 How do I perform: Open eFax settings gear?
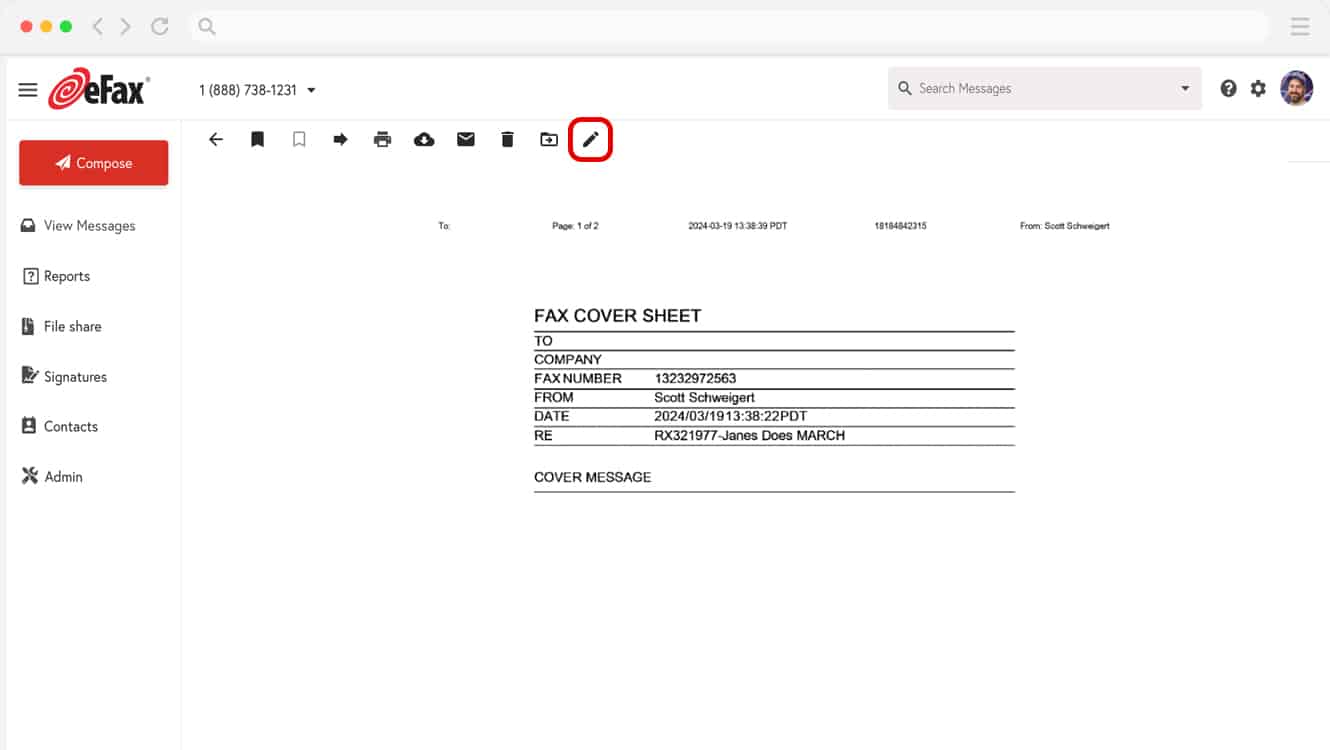click(x=1258, y=88)
